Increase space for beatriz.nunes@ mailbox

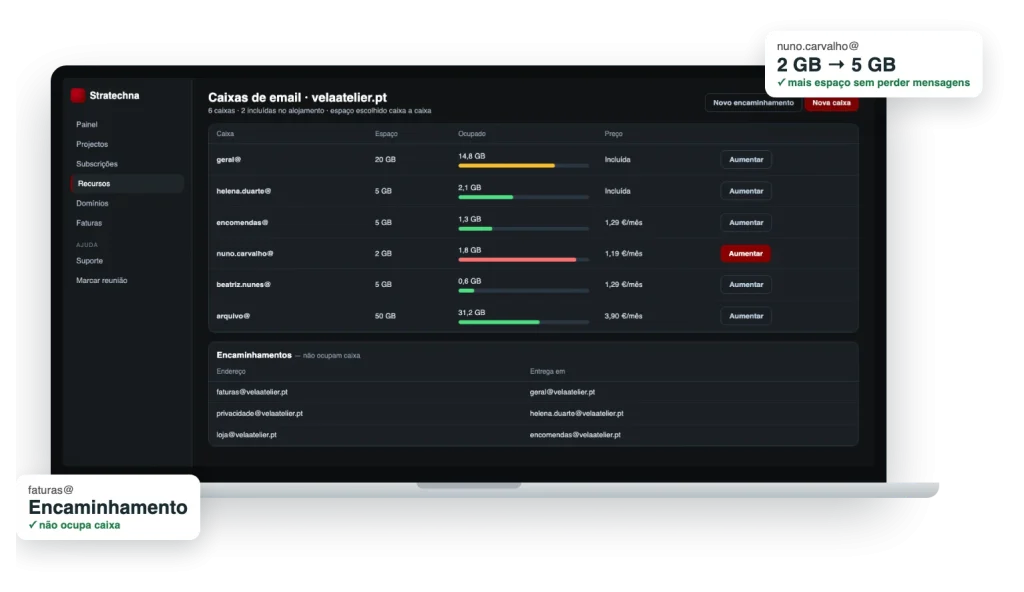coord(746,284)
